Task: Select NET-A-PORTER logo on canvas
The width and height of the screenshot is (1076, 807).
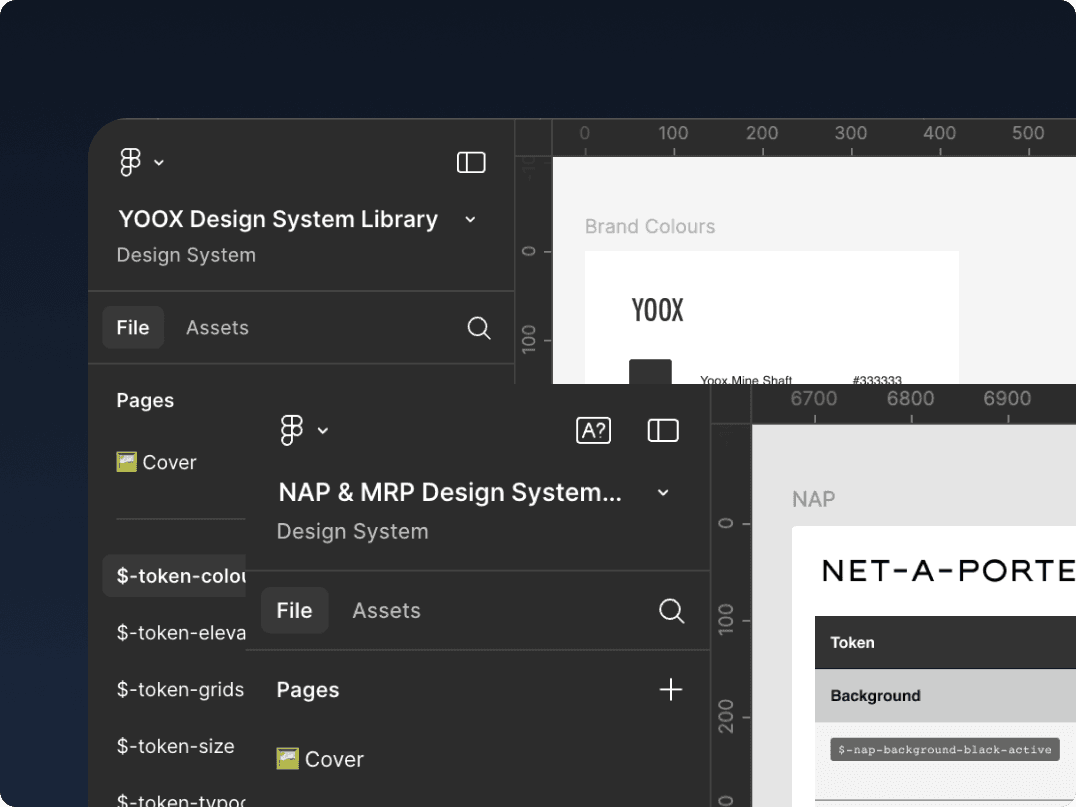Action: 948,571
